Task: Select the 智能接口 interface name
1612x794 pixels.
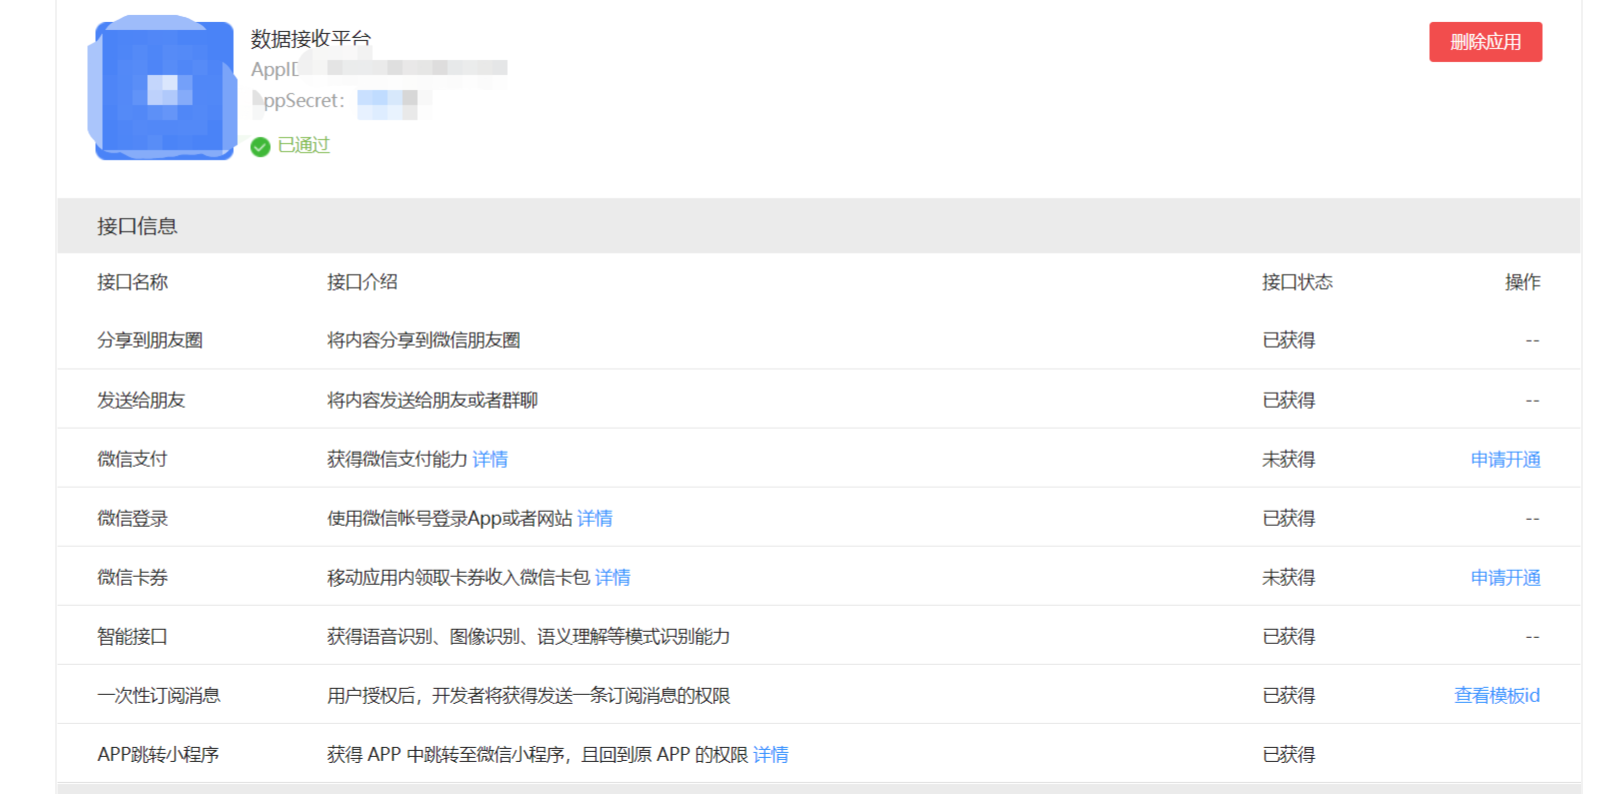Action: click(132, 636)
